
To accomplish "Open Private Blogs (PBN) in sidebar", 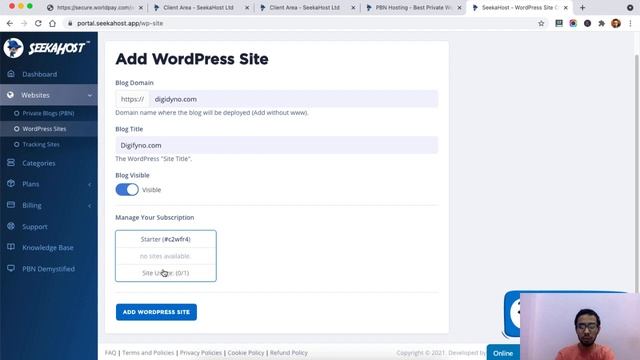I will click(48, 113).
